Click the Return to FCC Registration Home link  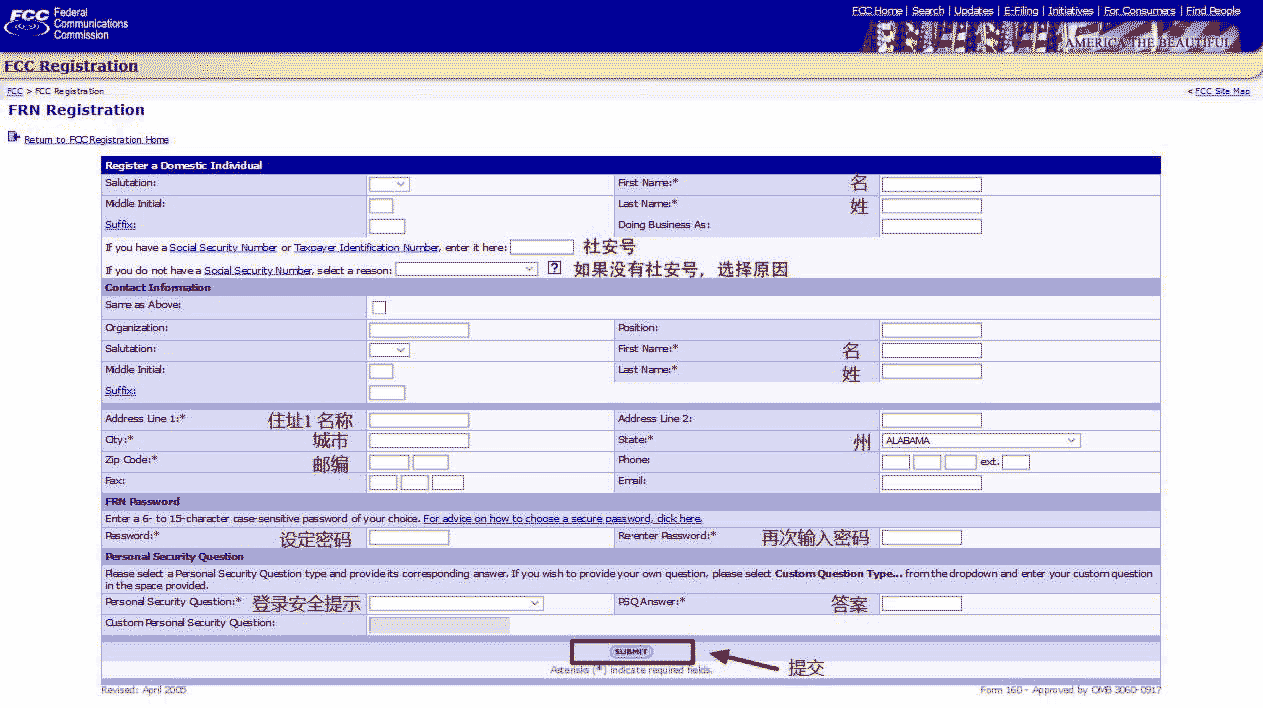[x=96, y=140]
